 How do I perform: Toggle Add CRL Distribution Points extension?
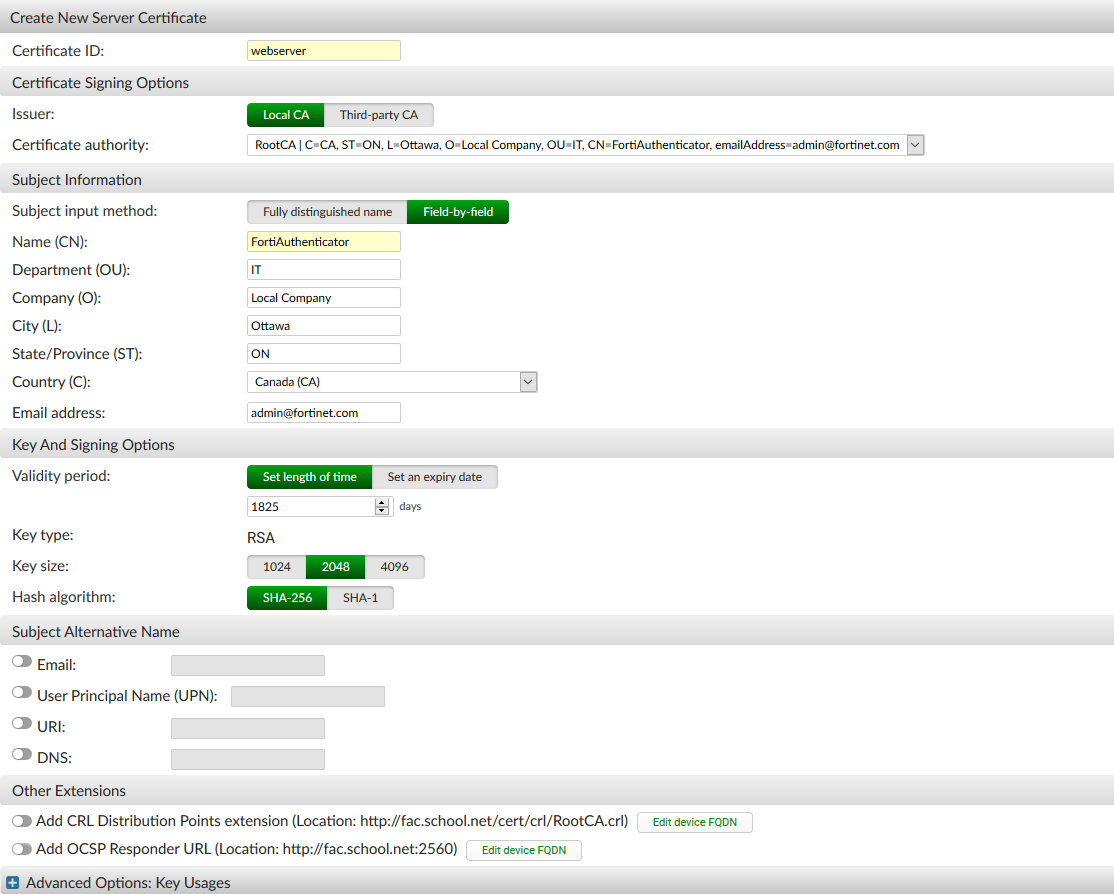pos(22,821)
